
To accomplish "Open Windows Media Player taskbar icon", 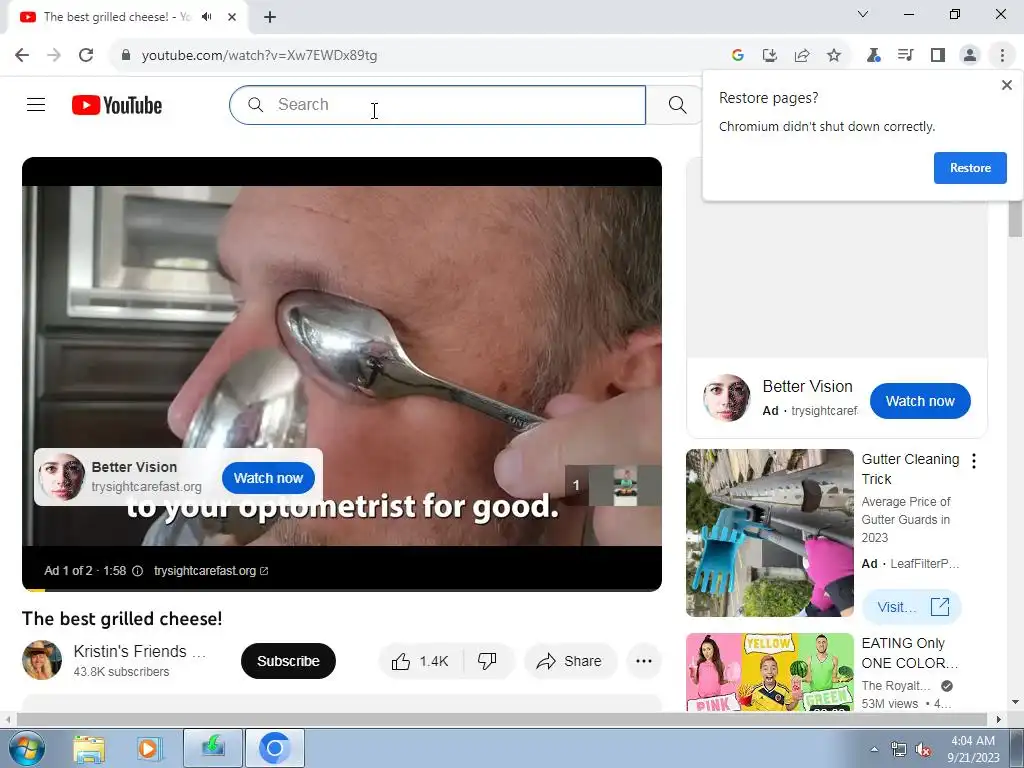I will click(148, 748).
